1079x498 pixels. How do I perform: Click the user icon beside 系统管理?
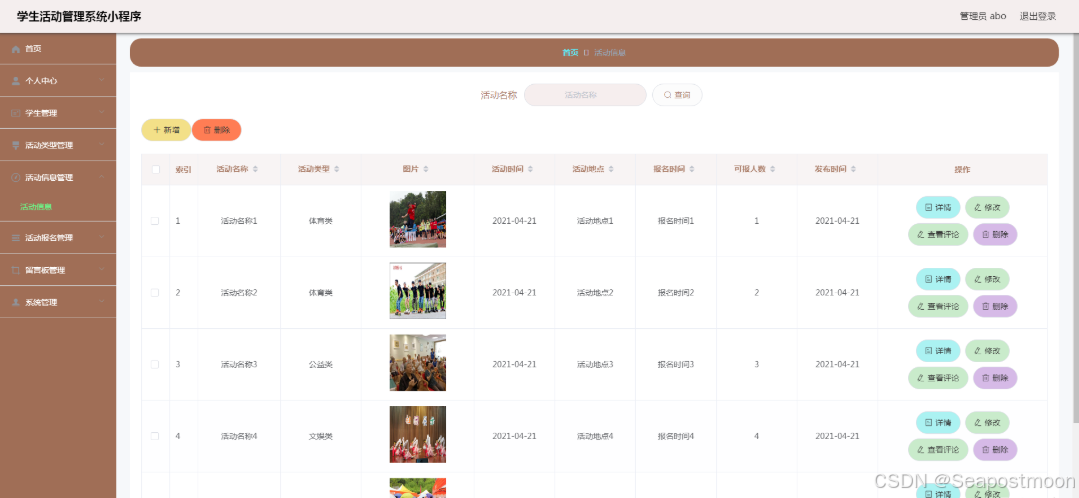click(x=16, y=303)
